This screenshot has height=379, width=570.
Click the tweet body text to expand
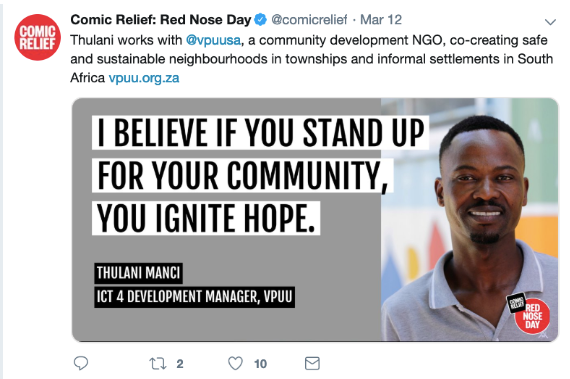click(312, 59)
